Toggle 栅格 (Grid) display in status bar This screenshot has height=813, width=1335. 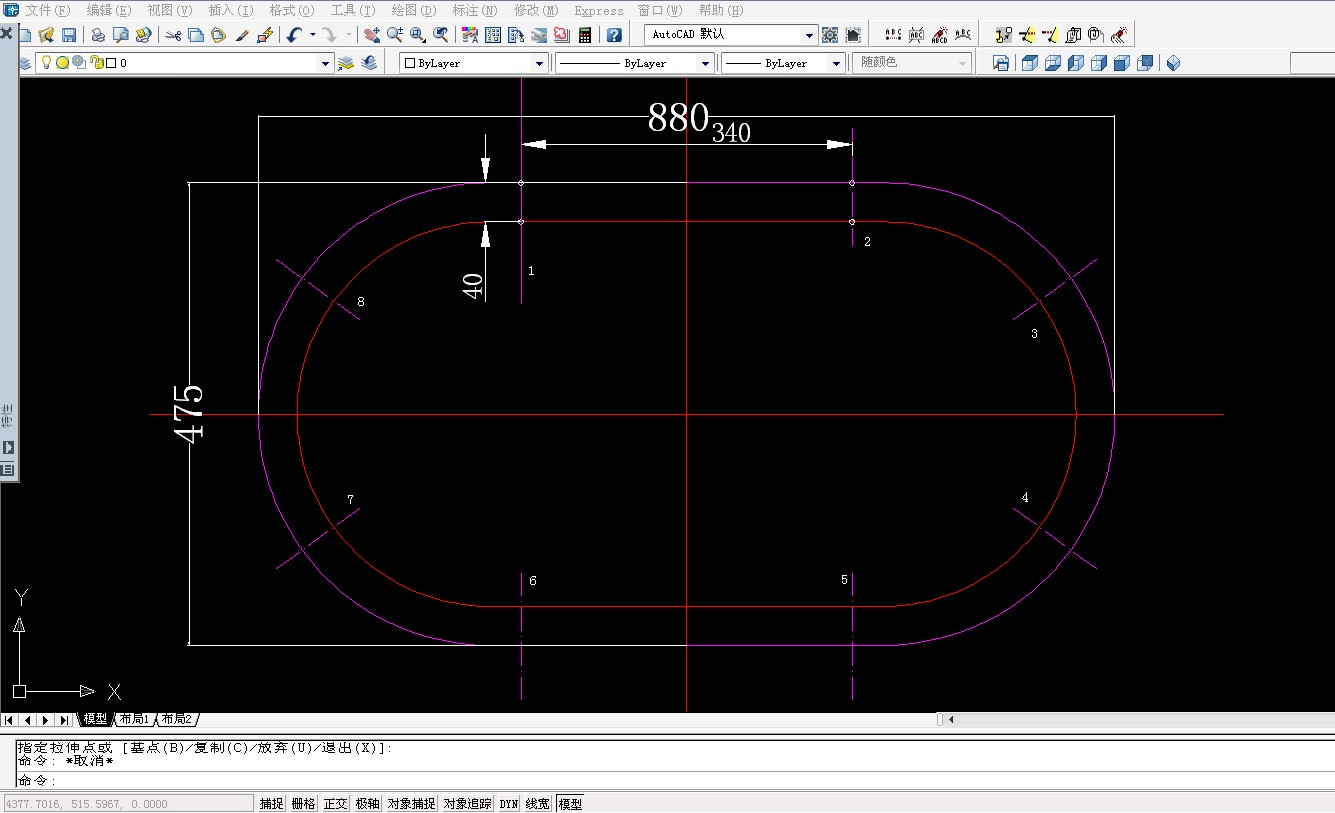(303, 803)
